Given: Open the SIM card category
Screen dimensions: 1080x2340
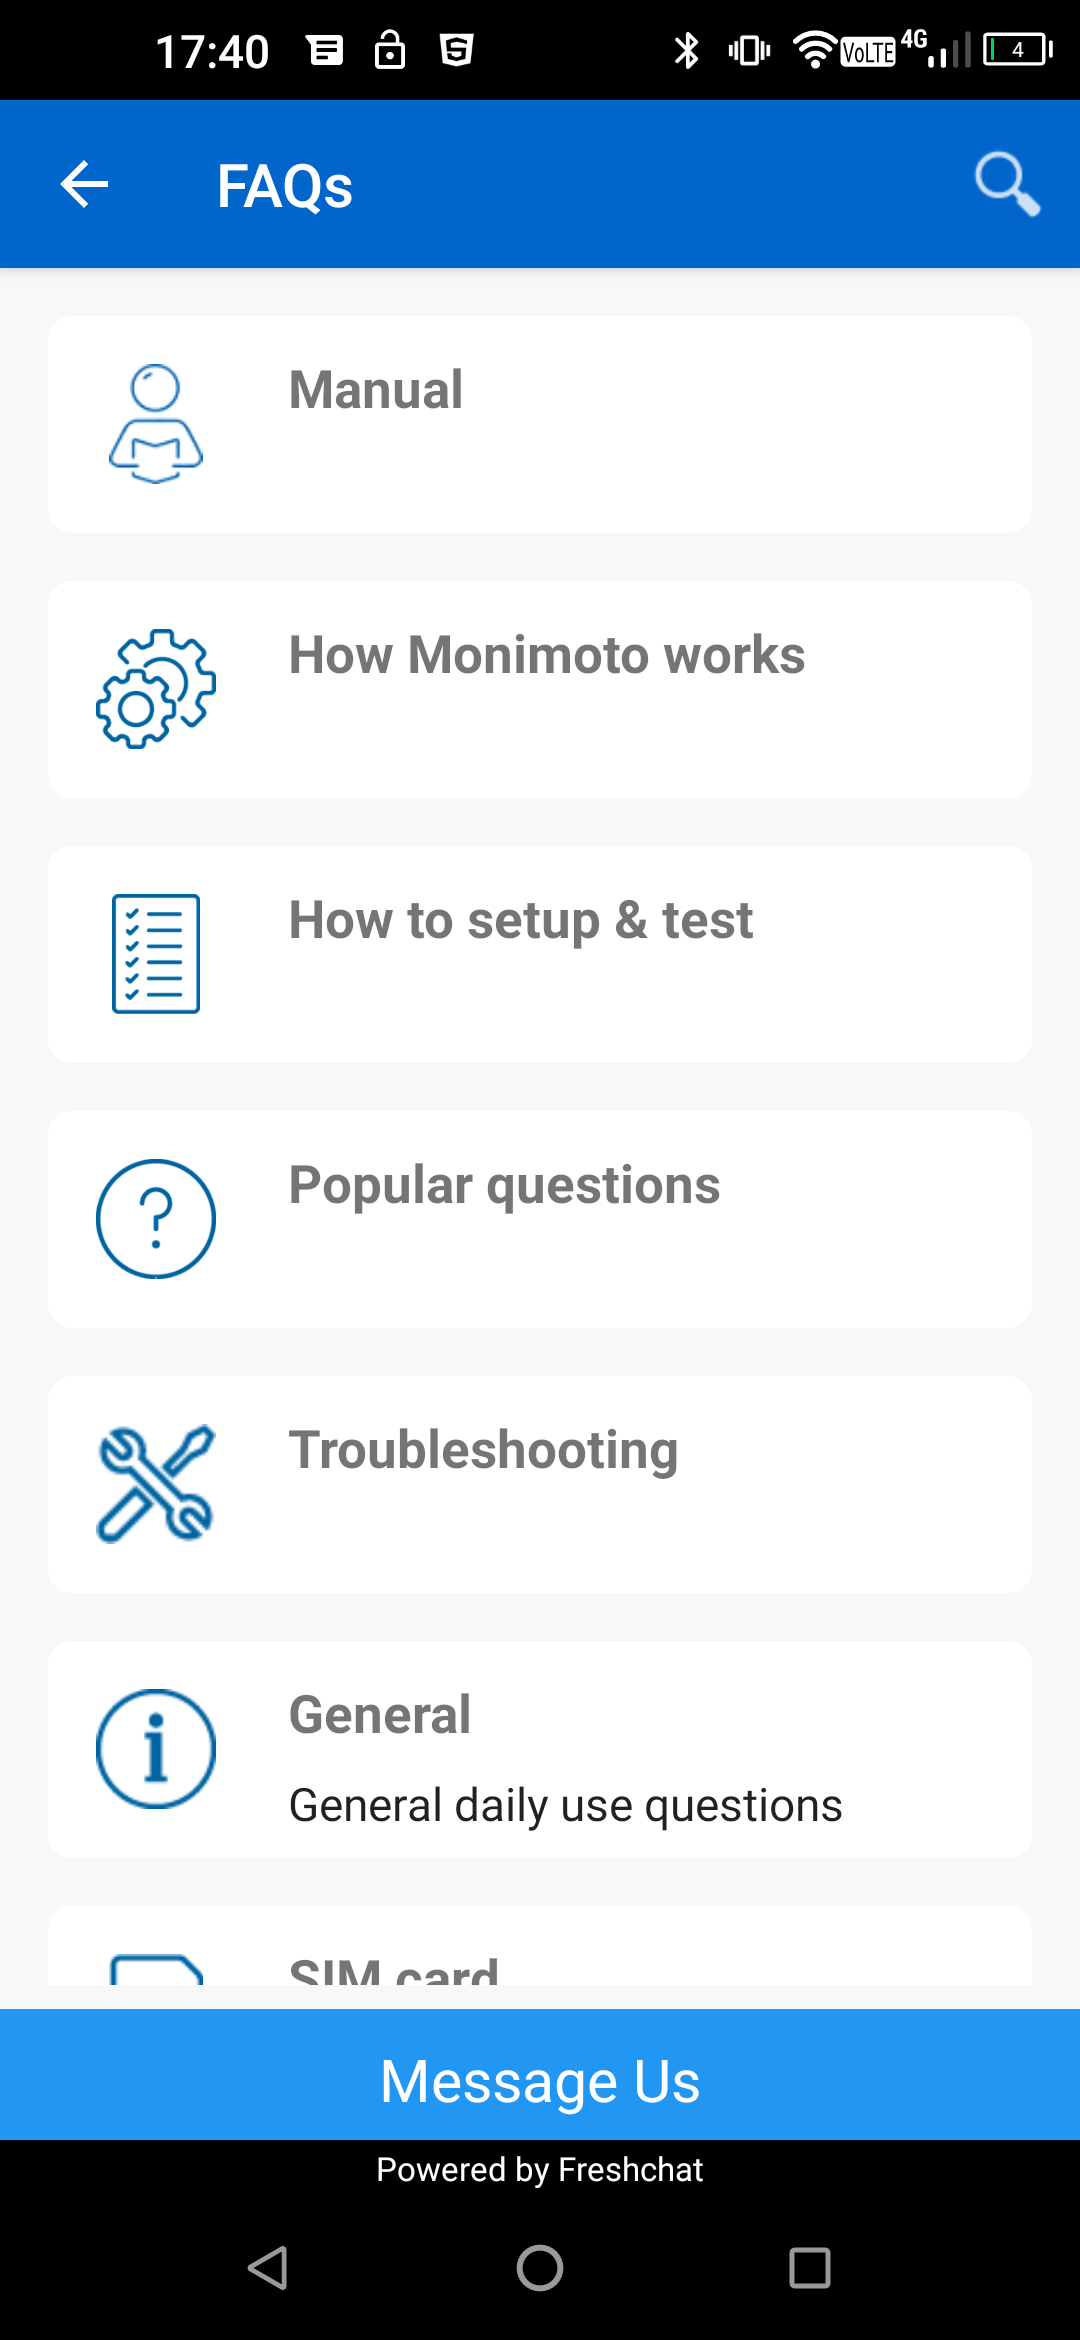Looking at the screenshot, I should [x=393, y=1968].
